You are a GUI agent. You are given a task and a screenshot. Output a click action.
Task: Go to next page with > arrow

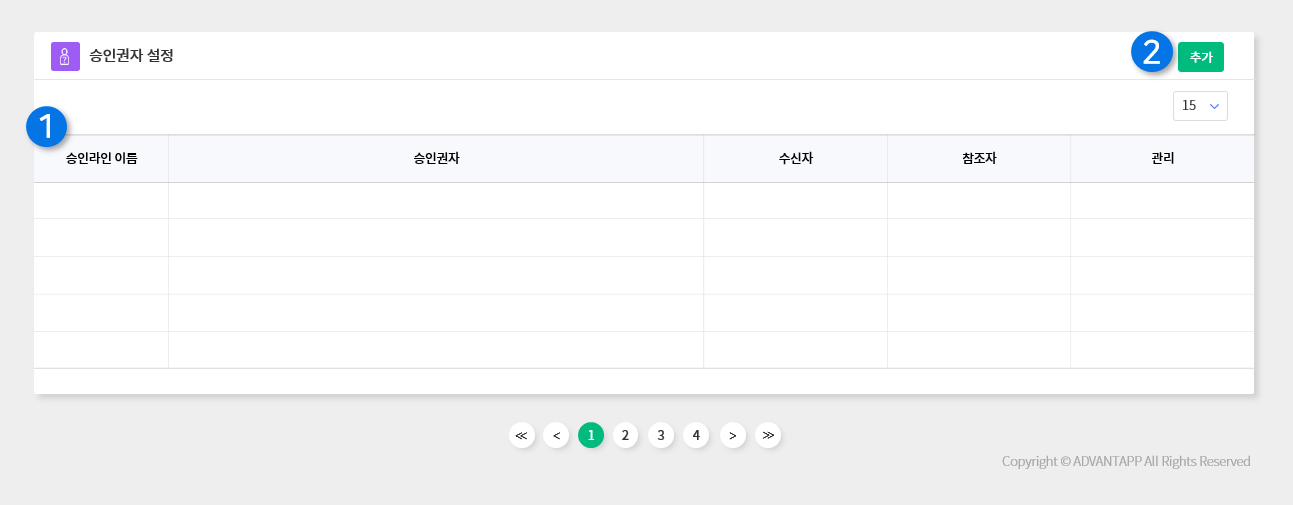pos(733,435)
